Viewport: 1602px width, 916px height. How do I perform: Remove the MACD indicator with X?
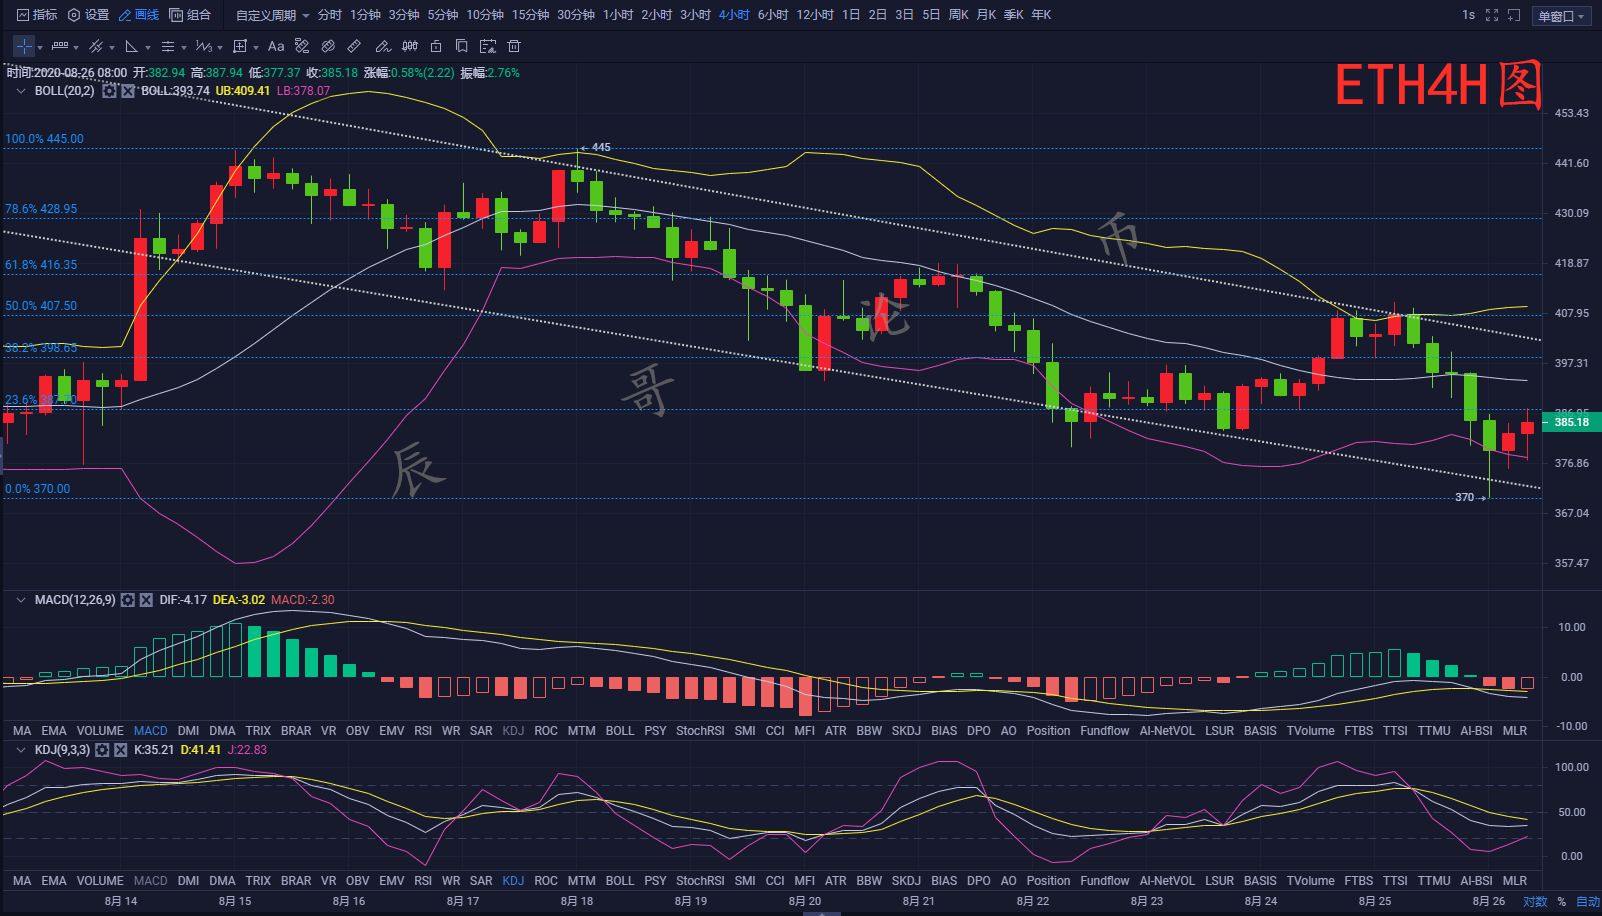pyautogui.click(x=146, y=600)
